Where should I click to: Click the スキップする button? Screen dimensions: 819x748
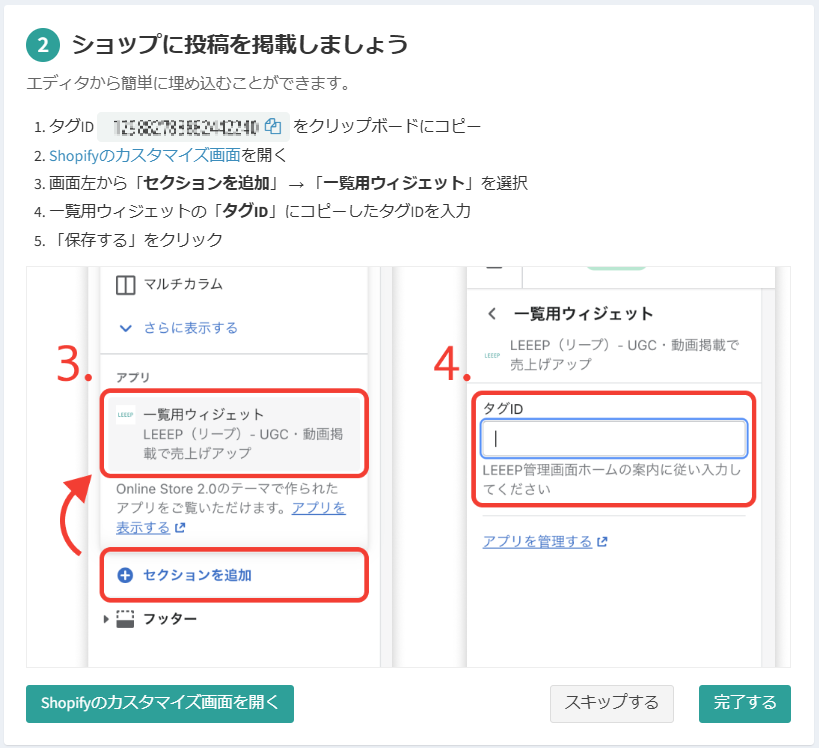coord(612,704)
